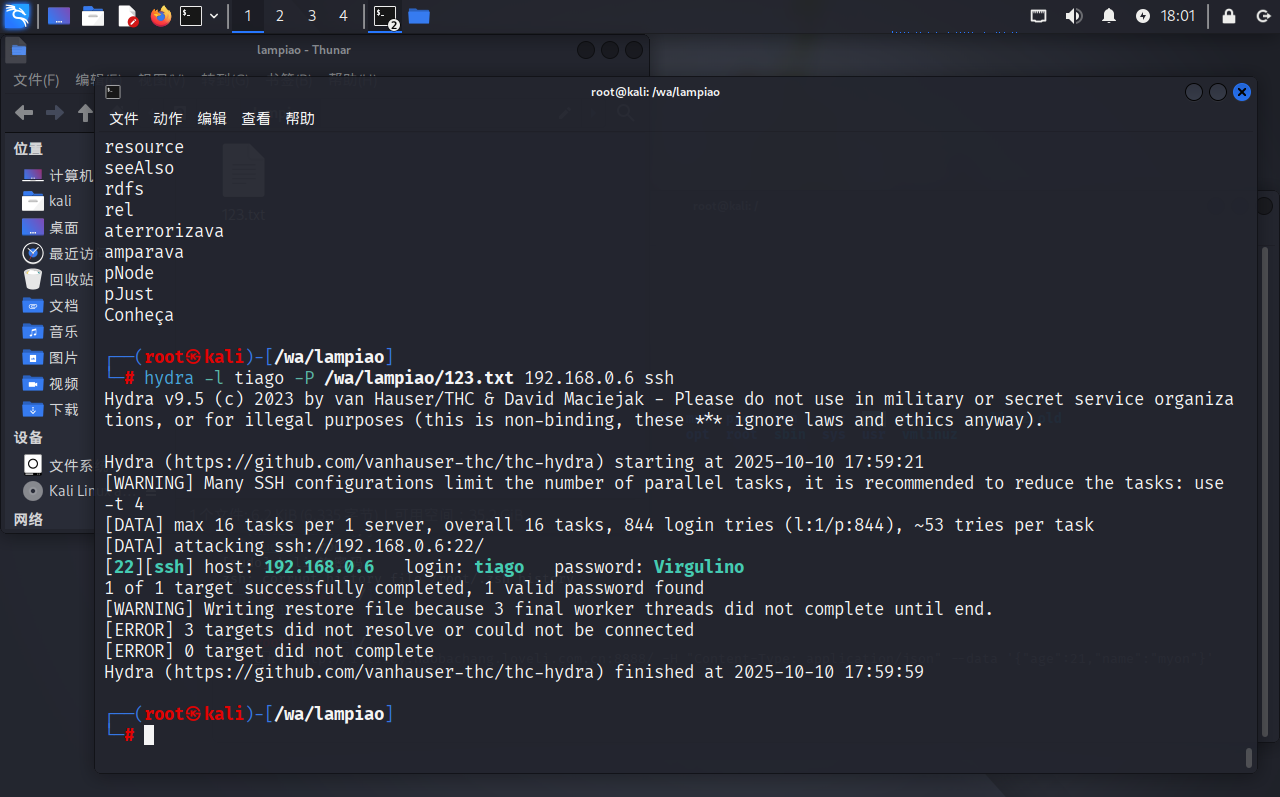Open the terminal 文件 menu

tap(124, 118)
